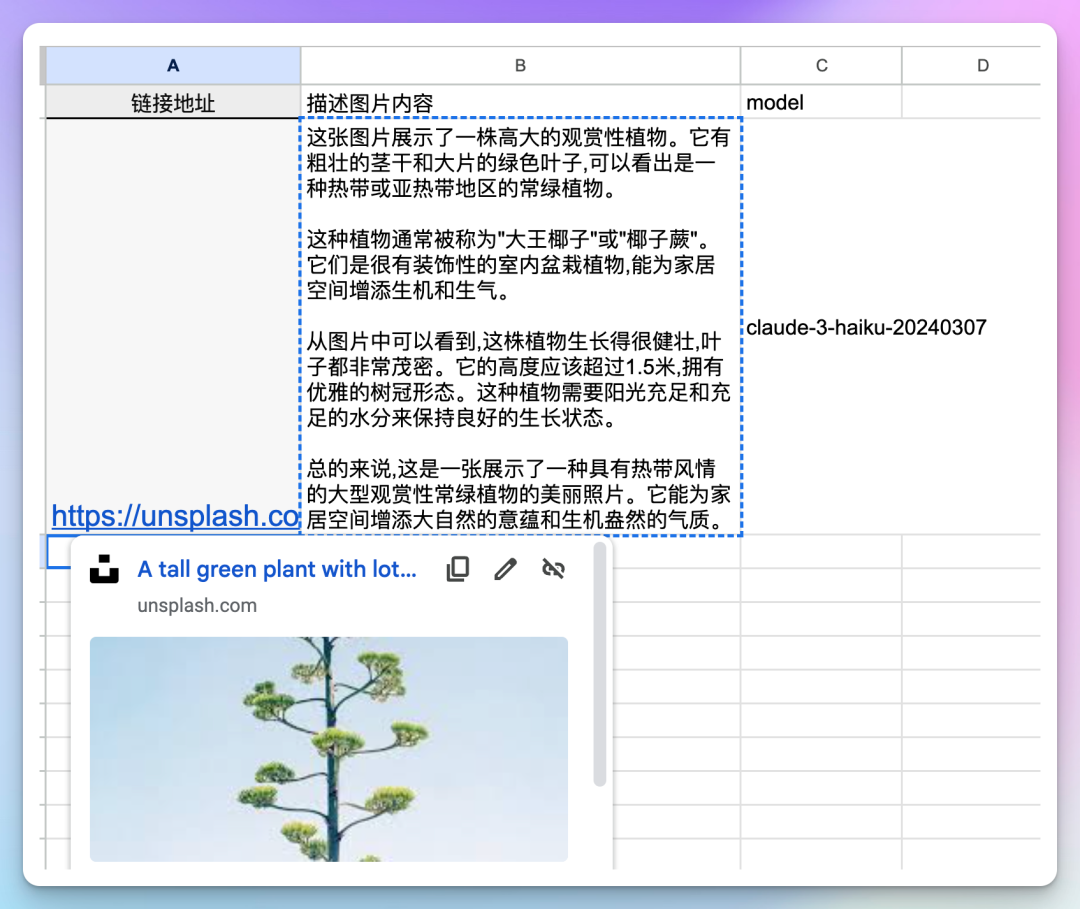The height and width of the screenshot is (909, 1080).
Task: Open the https://unsplash.co hyperlink in cell
Action: coord(175,516)
